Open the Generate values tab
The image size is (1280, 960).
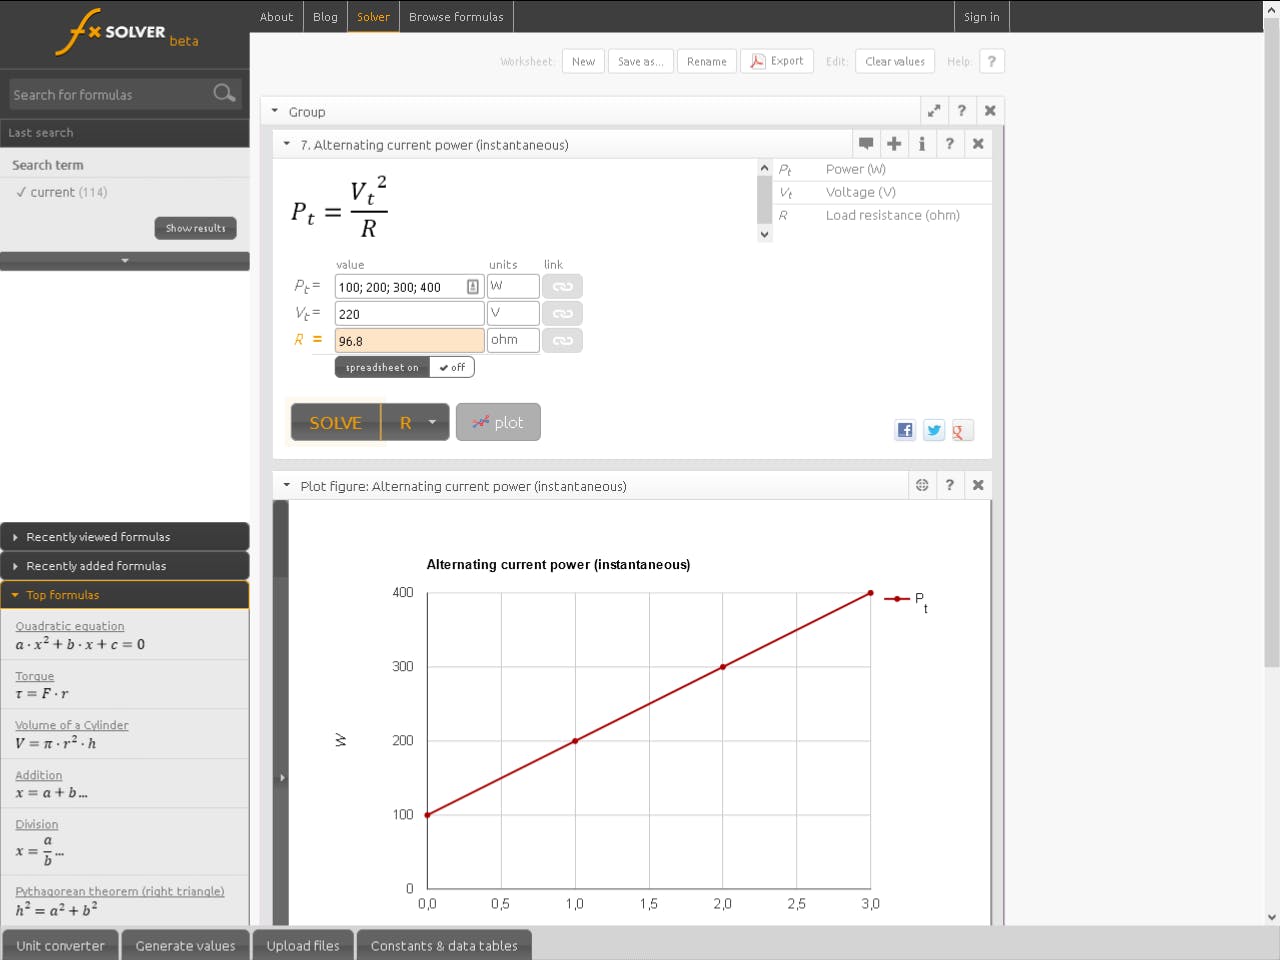(x=185, y=945)
